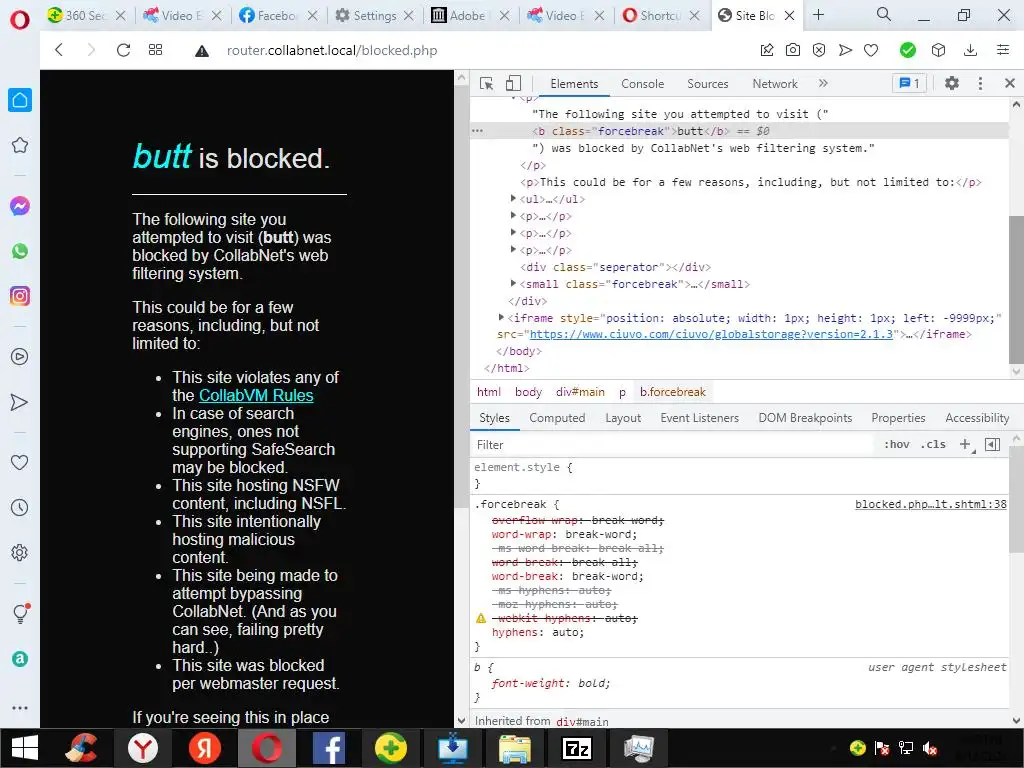
Task: Open Instagram in the sidebar
Action: click(x=20, y=296)
